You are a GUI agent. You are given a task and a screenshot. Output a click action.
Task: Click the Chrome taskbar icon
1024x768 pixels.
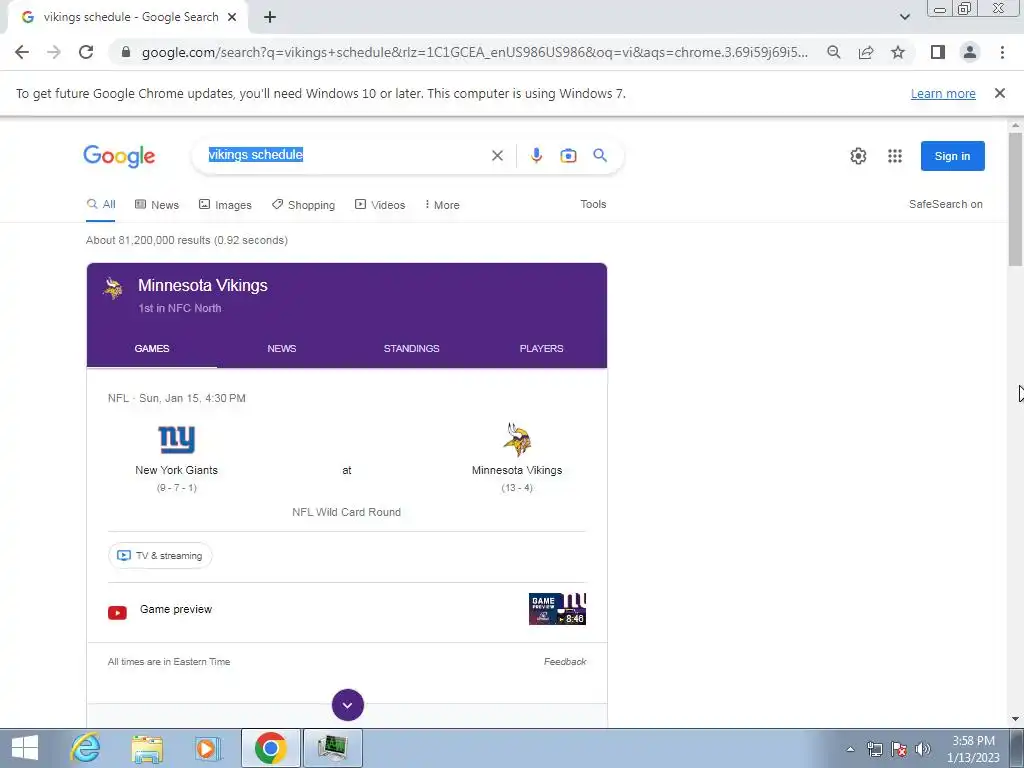(x=270, y=748)
